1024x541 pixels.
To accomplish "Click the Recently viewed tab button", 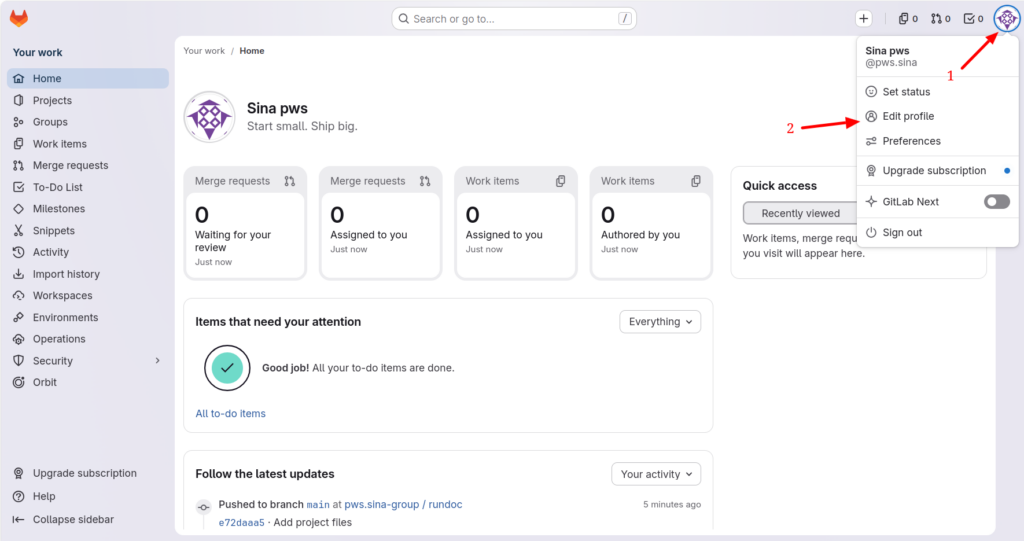I will (x=801, y=213).
